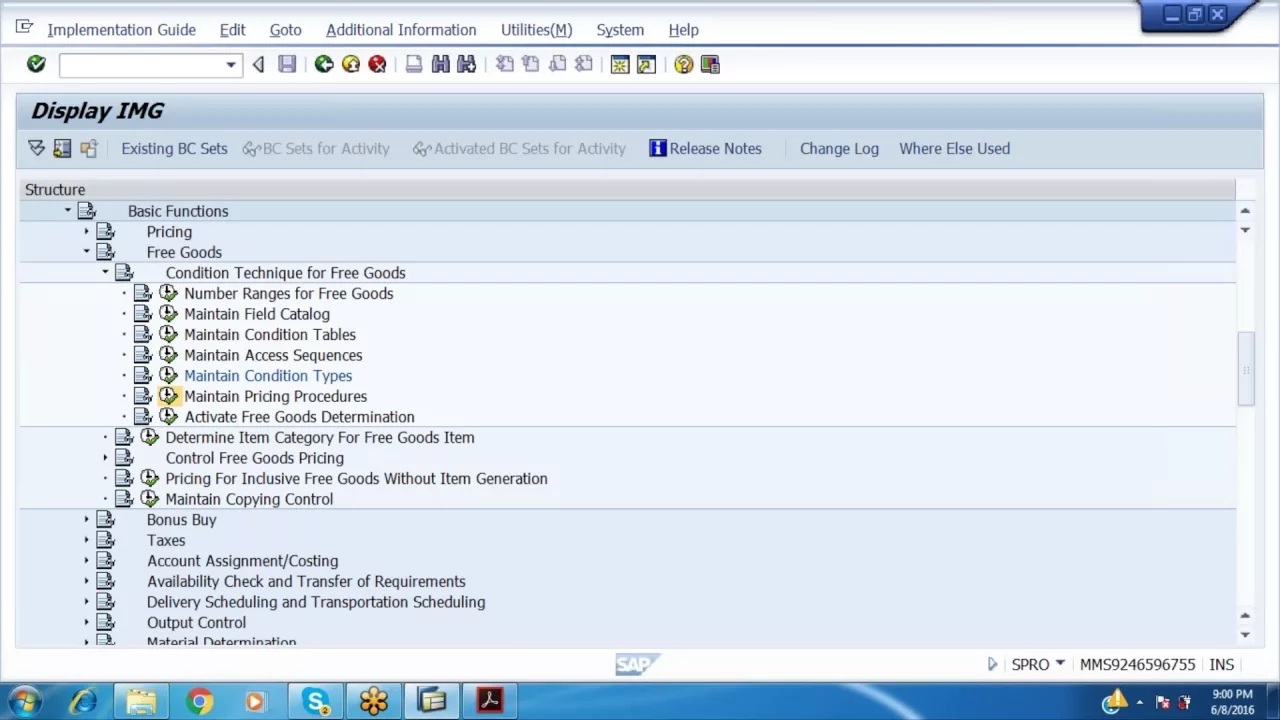Click the Create New Session icon
This screenshot has height=720, width=1280.
tap(620, 64)
